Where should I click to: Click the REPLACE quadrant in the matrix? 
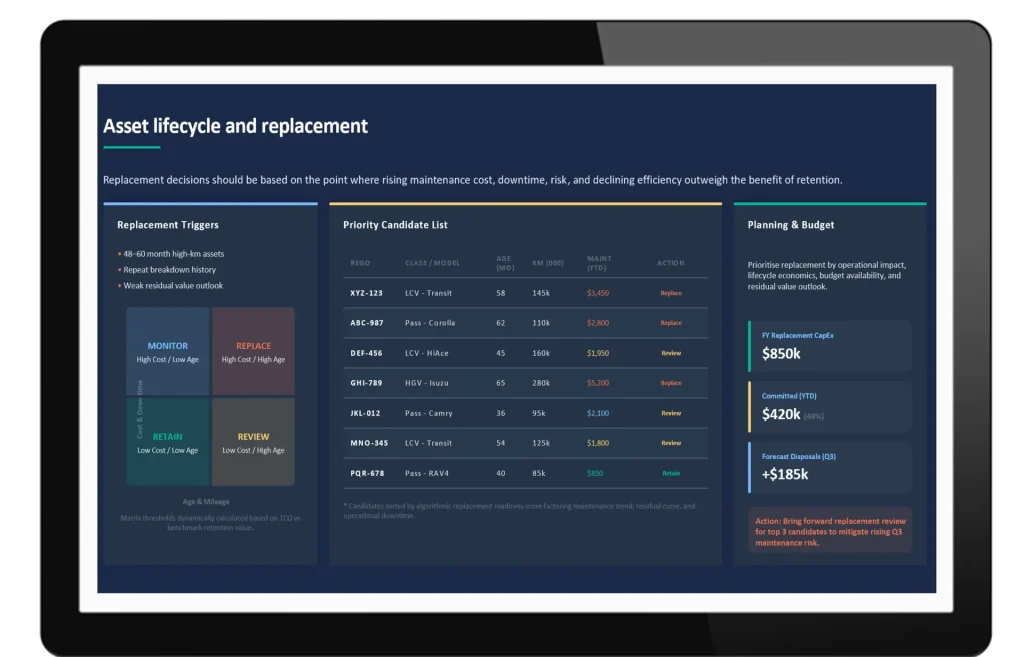[253, 351]
